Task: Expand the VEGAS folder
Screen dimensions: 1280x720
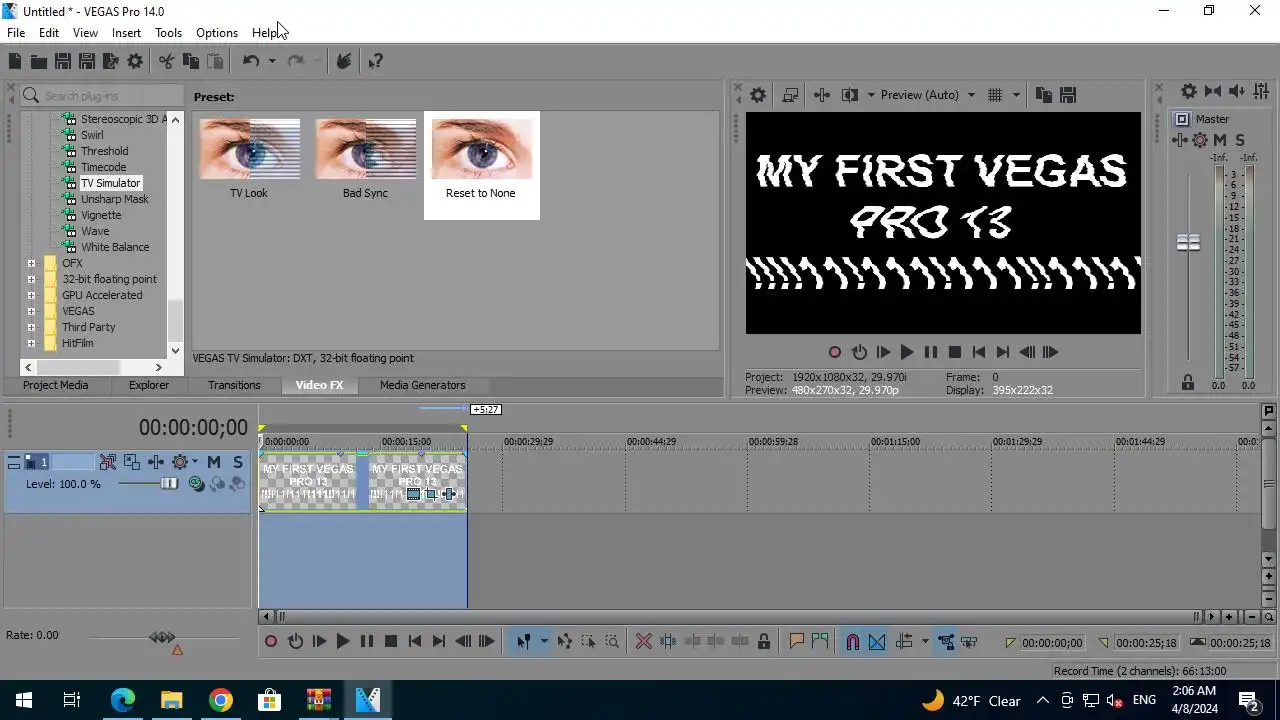Action: click(31, 312)
